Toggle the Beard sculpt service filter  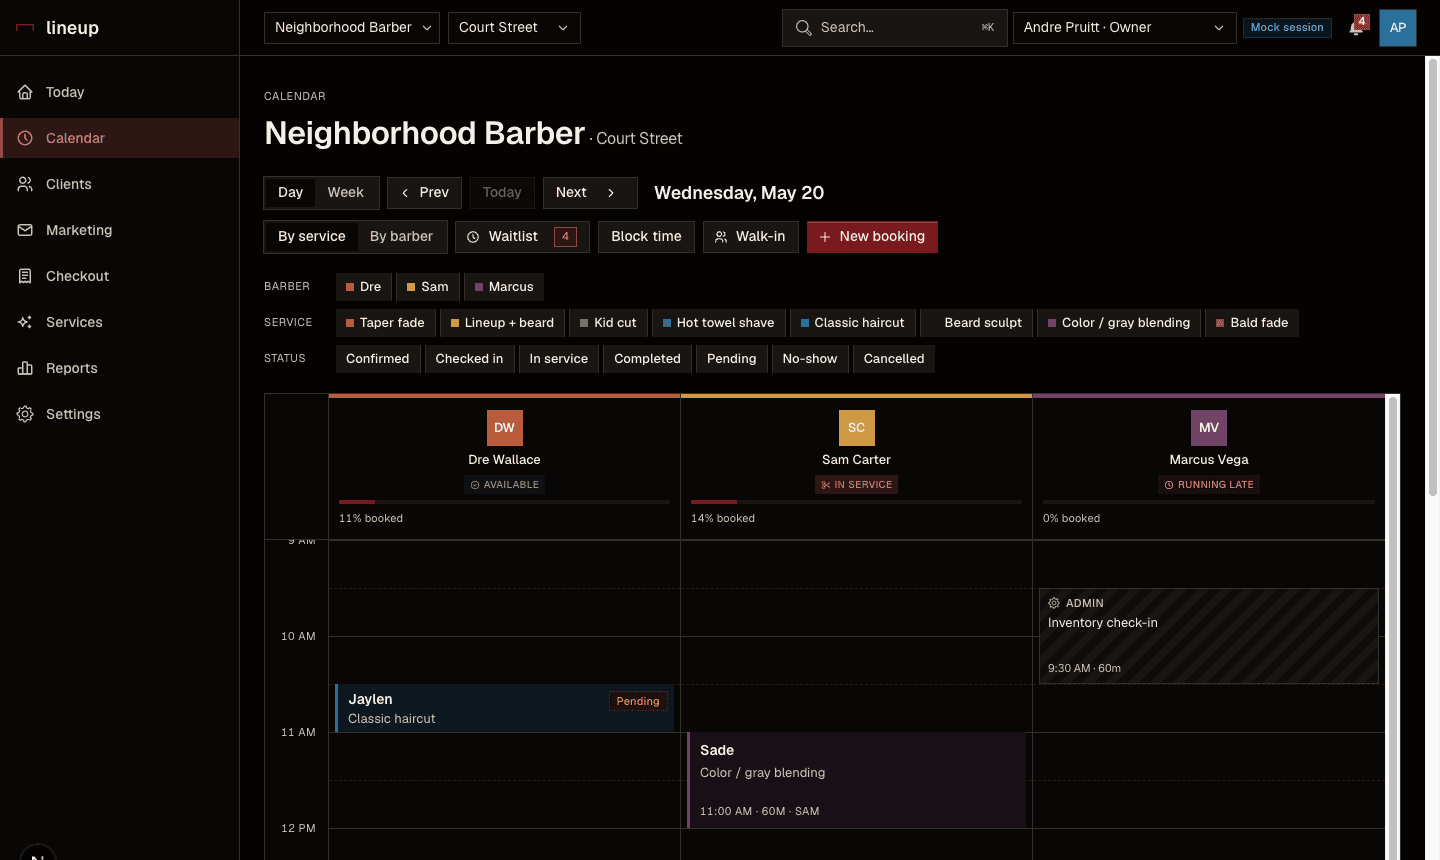(x=976, y=323)
